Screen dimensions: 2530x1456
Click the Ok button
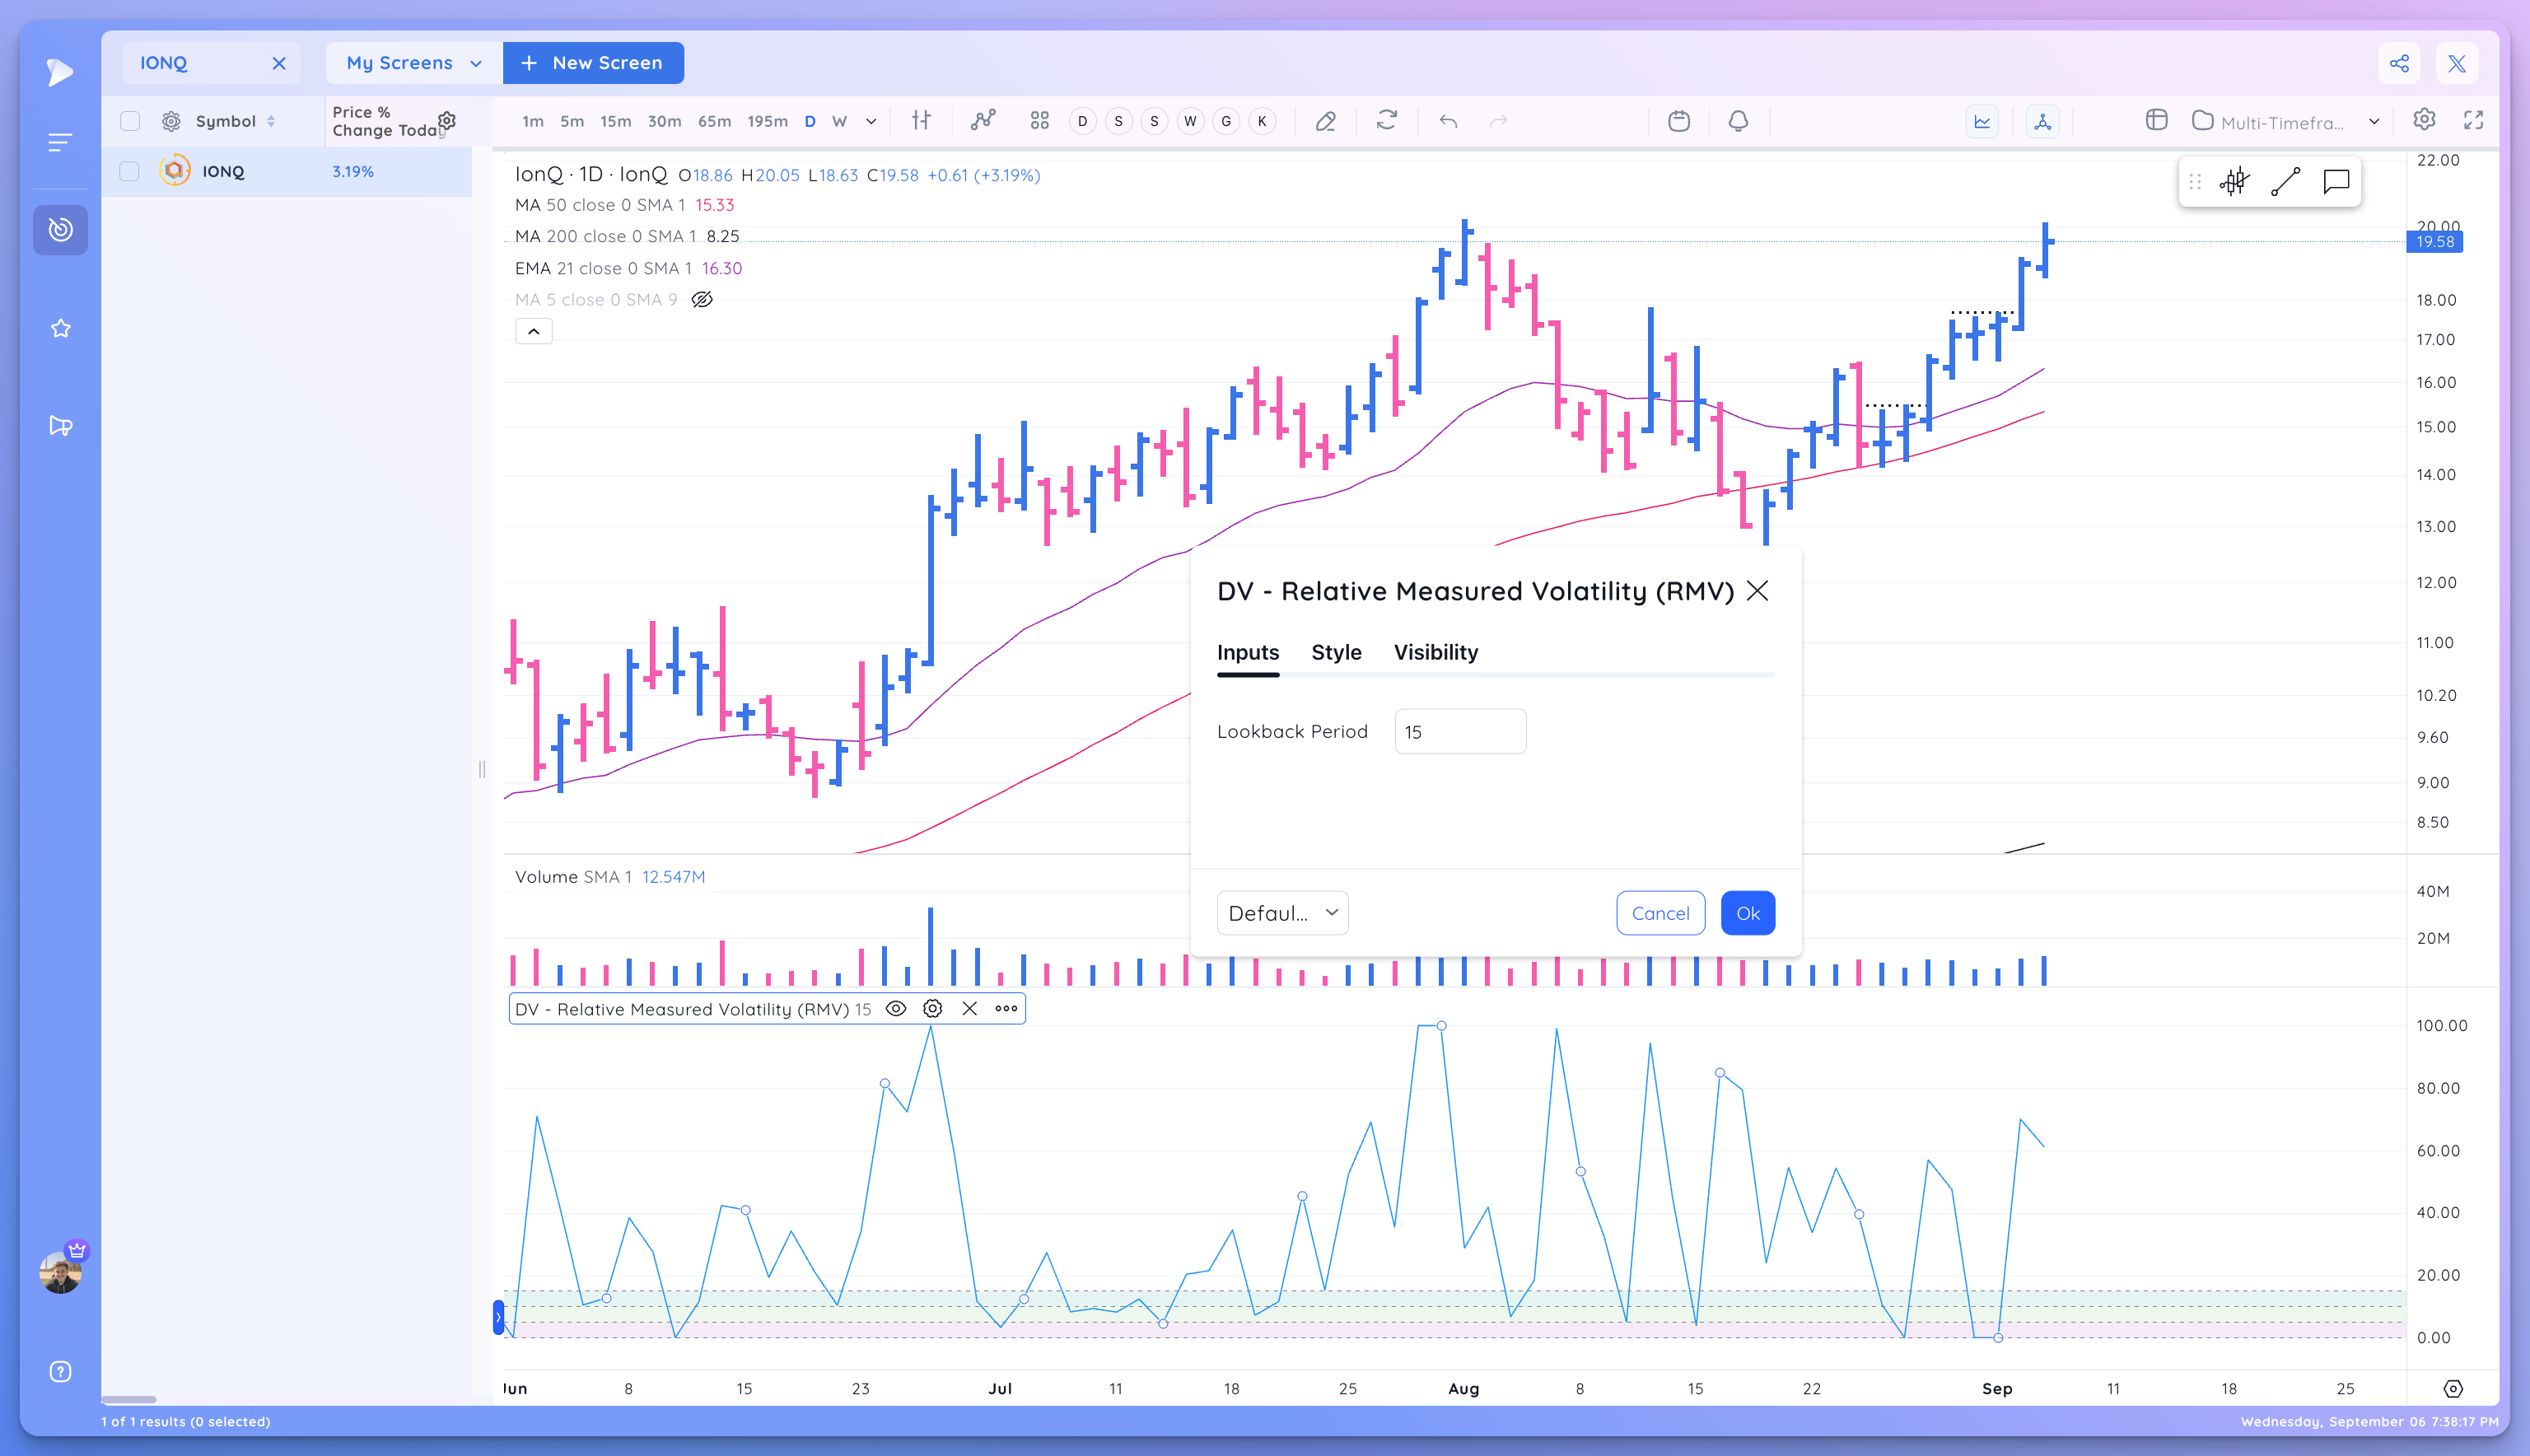[1747, 913]
